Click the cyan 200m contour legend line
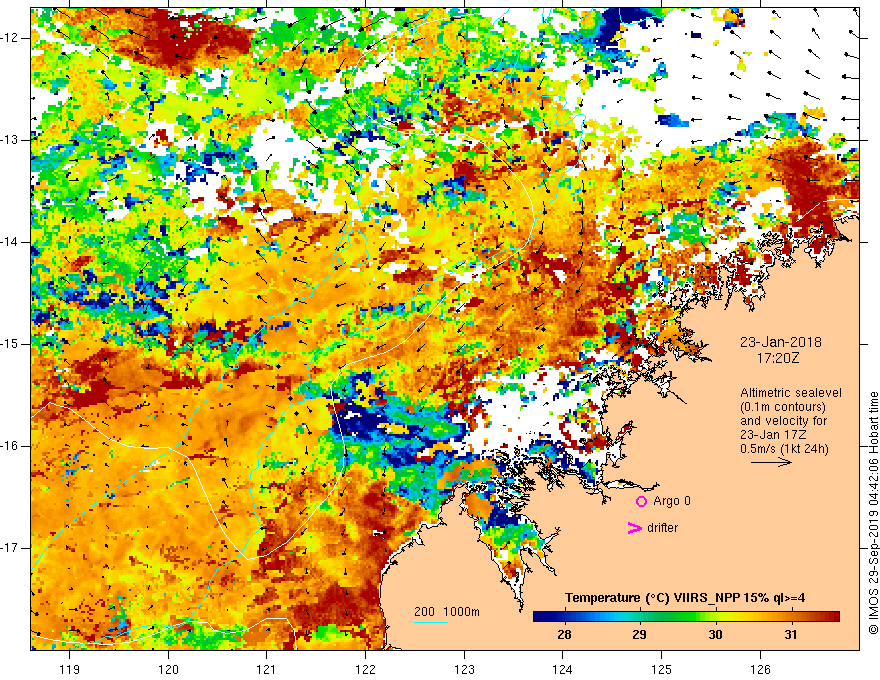 (x=430, y=622)
